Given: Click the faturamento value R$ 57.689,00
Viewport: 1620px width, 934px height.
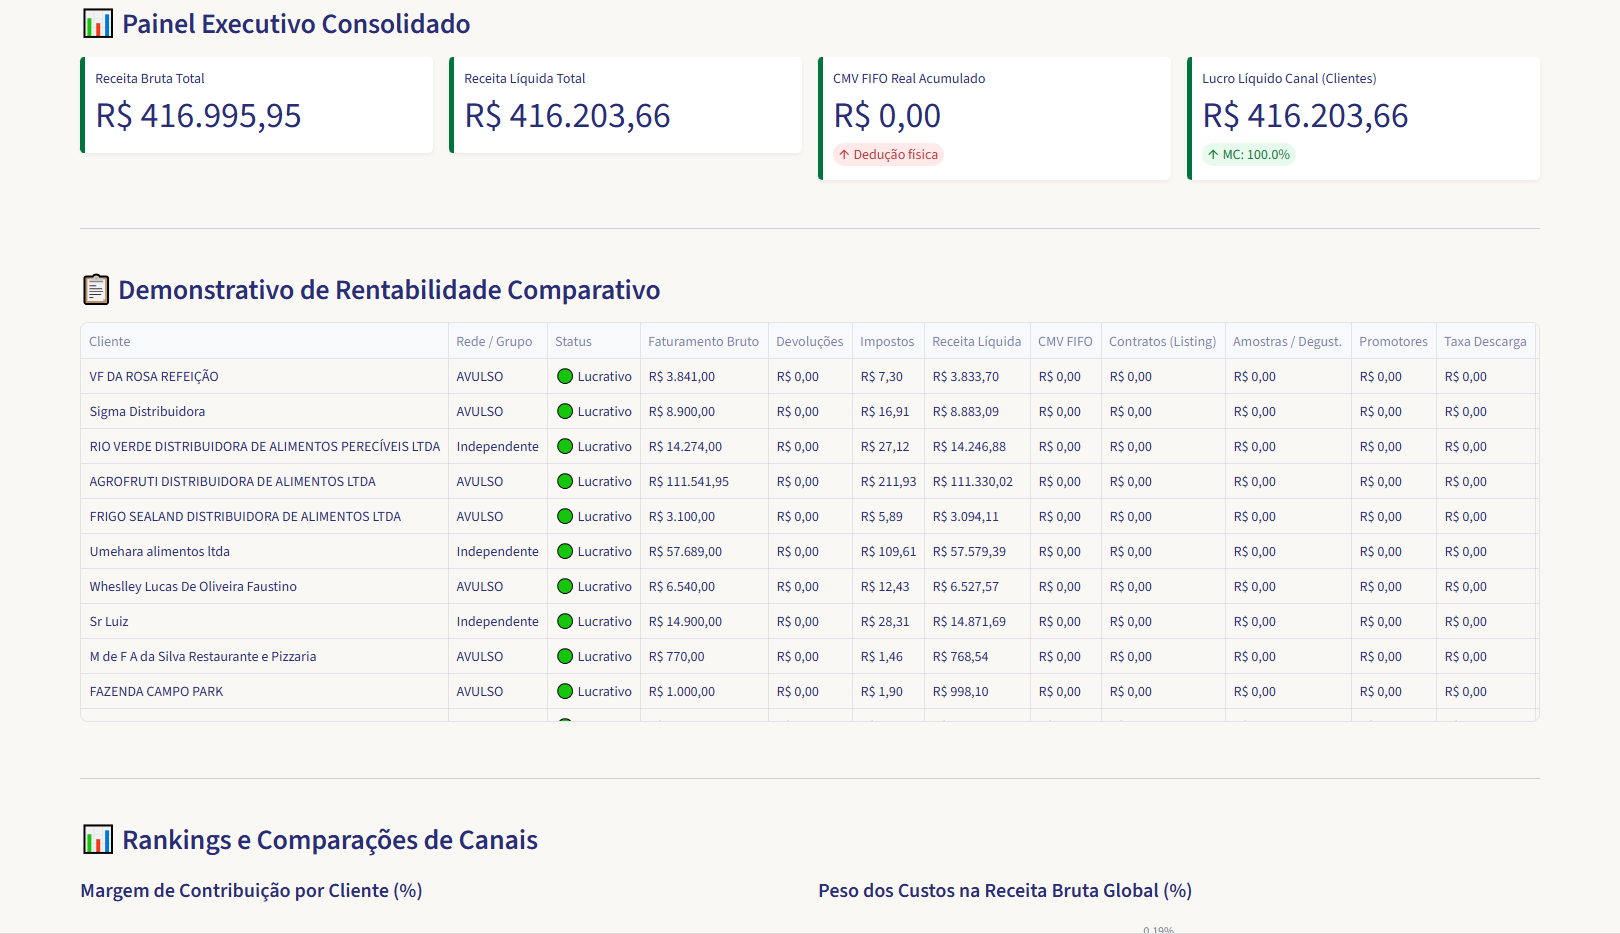Looking at the screenshot, I should (x=685, y=551).
